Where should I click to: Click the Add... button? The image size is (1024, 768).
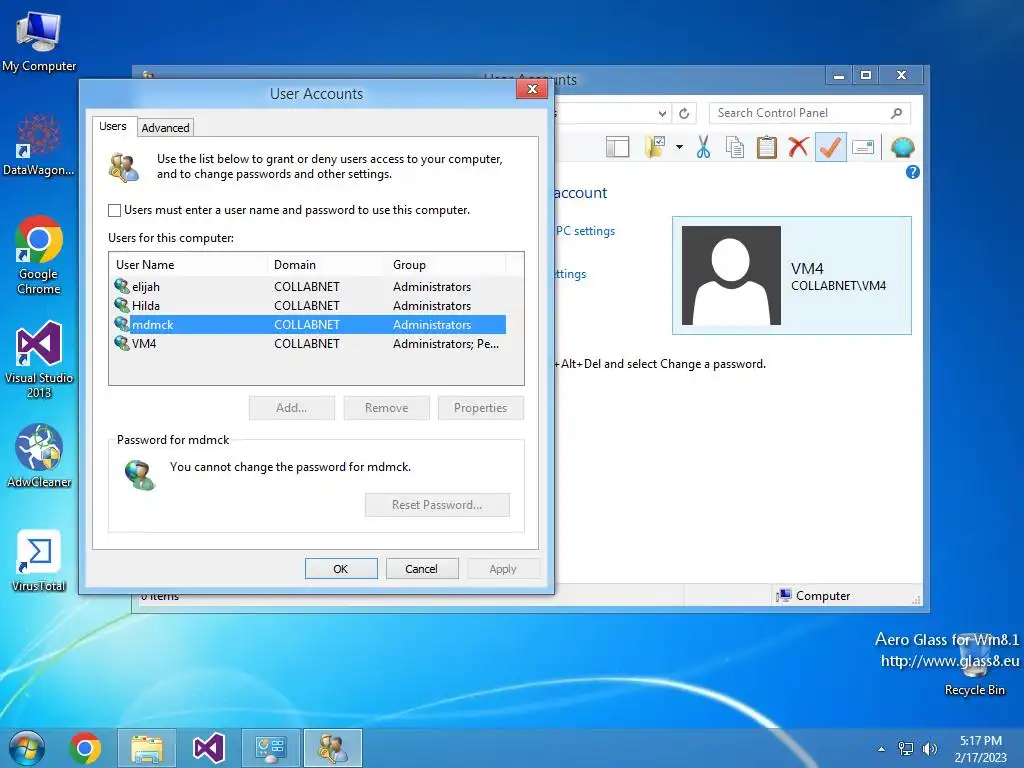(292, 408)
